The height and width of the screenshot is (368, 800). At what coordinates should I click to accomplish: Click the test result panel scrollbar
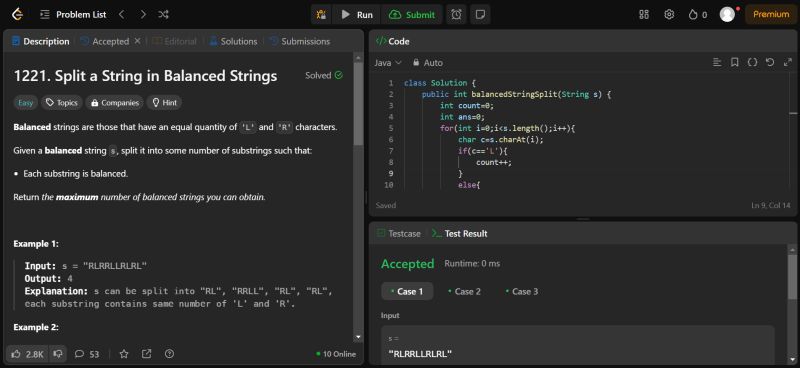pos(792,276)
